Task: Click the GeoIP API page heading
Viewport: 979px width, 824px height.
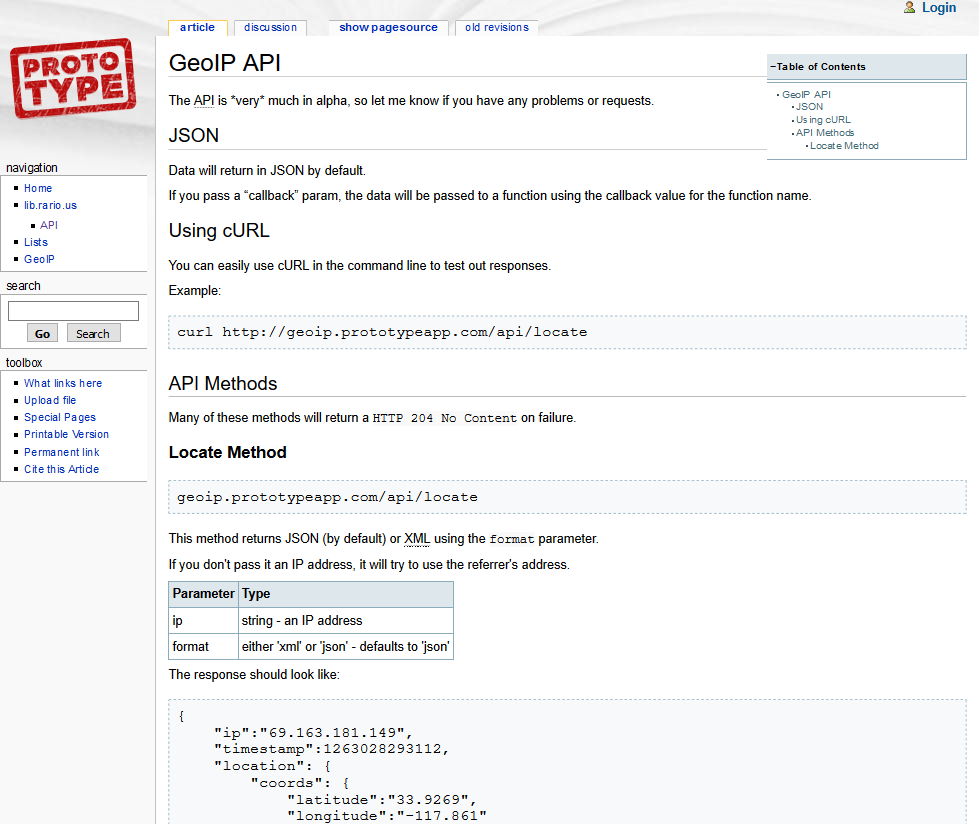Action: click(x=225, y=63)
